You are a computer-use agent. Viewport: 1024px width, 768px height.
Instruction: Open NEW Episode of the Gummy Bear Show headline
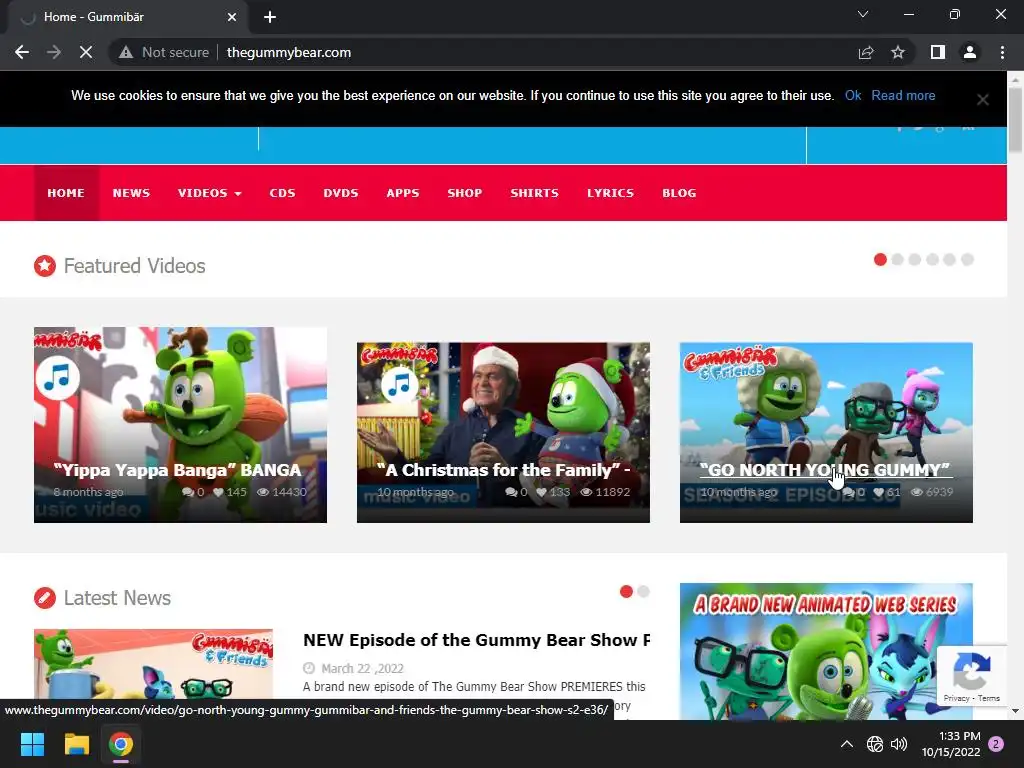476,640
